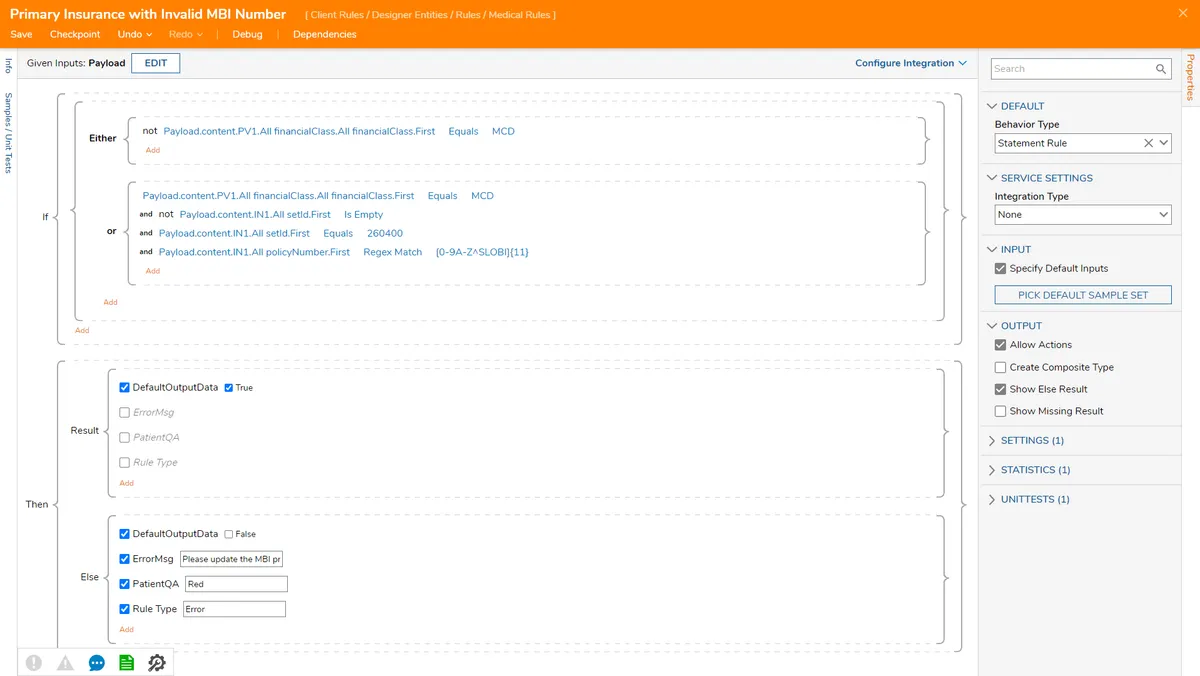Click the magnifier icon in the Search box

pyautogui.click(x=1161, y=69)
